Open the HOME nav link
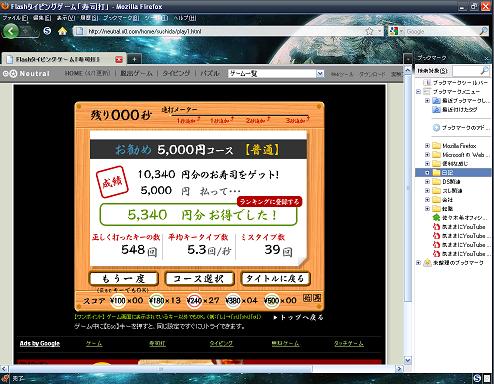 point(87,73)
